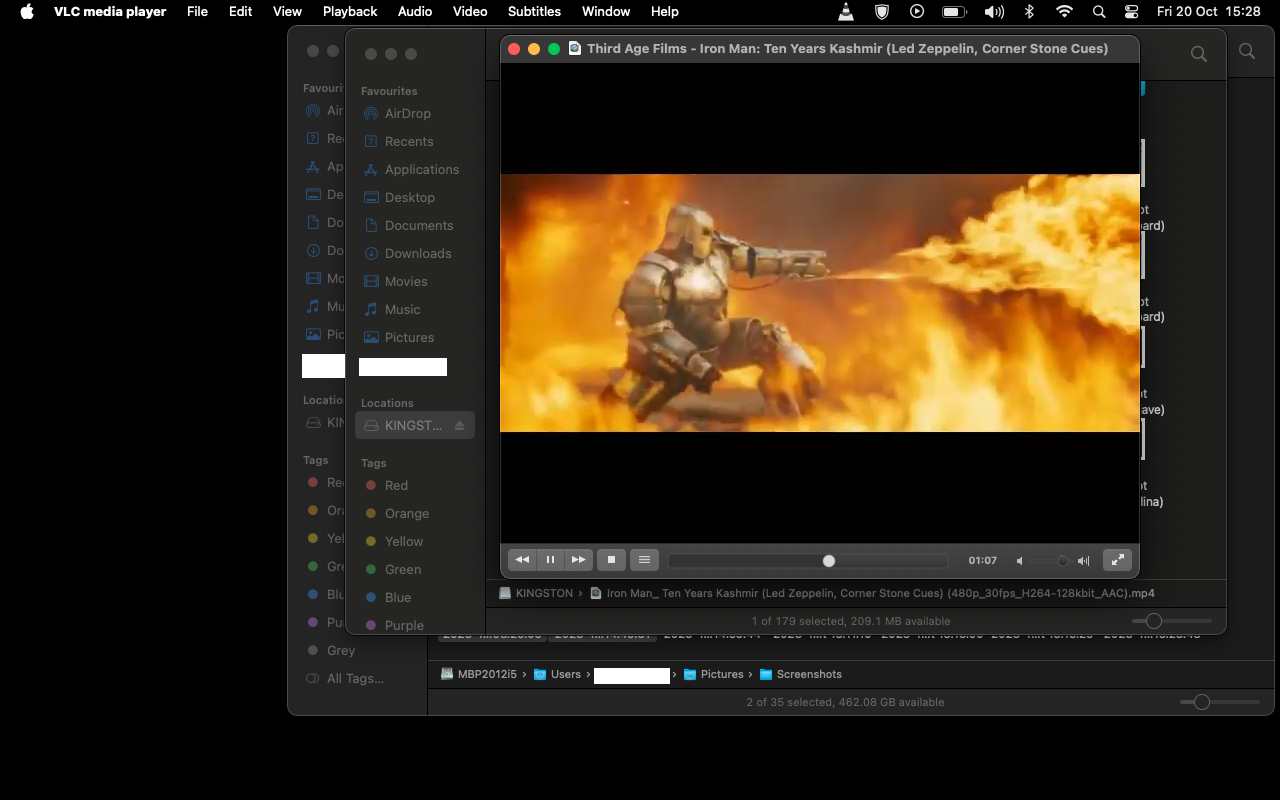Click the 01:07 elapsed time display
1280x800 pixels.
(982, 561)
